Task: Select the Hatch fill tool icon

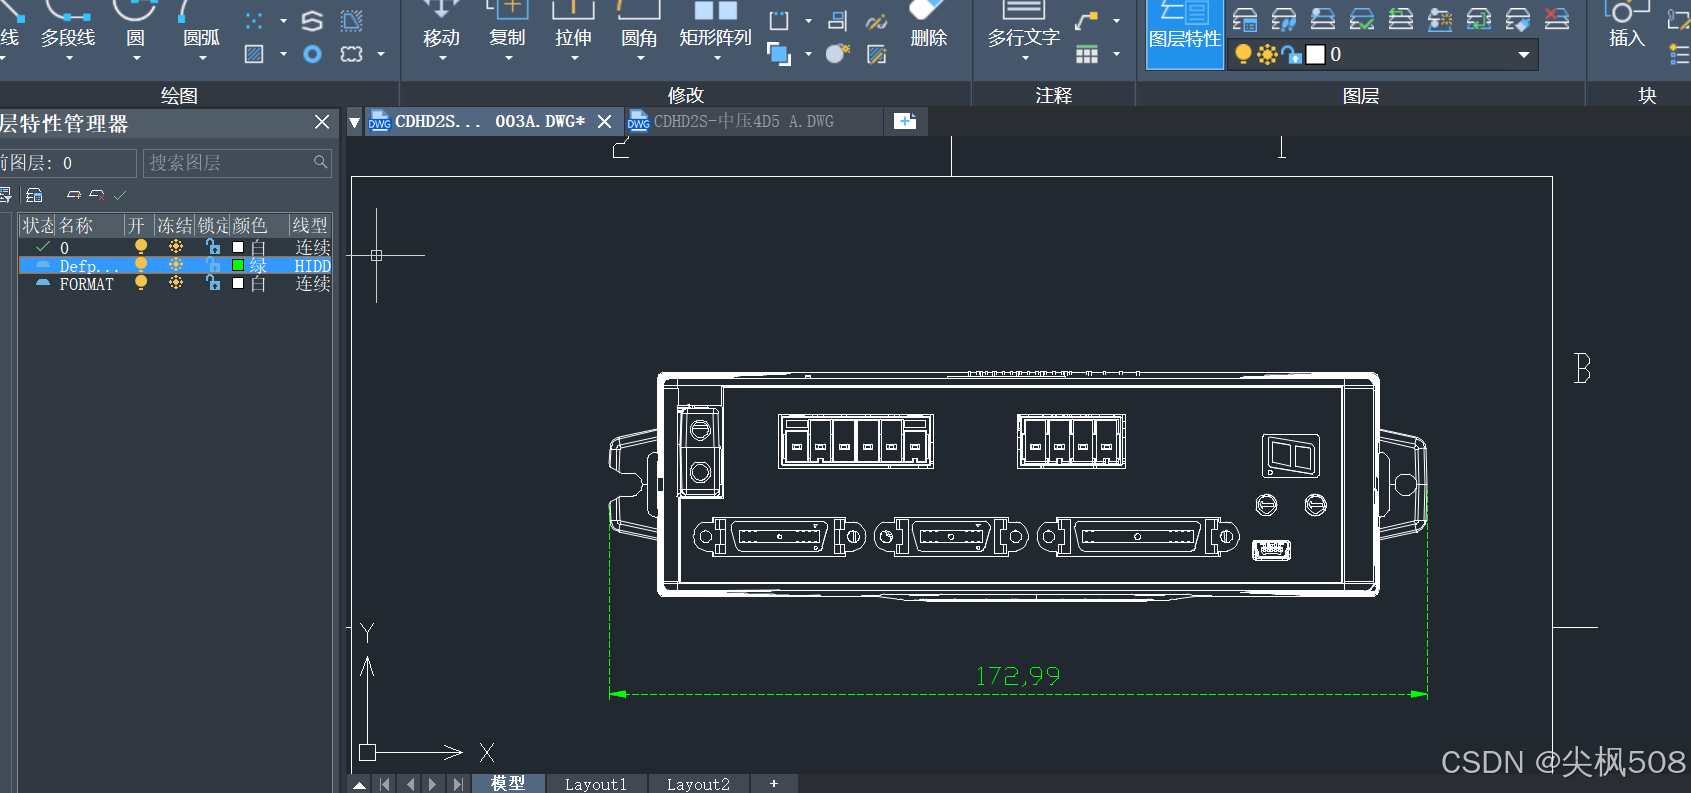Action: (254, 54)
